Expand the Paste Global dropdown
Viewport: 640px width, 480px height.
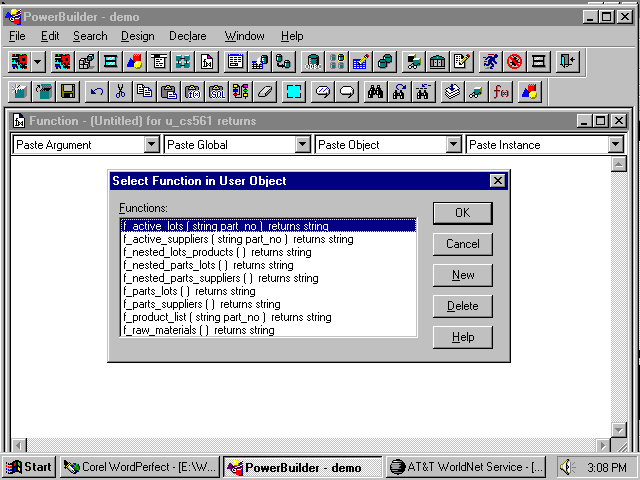[302, 144]
